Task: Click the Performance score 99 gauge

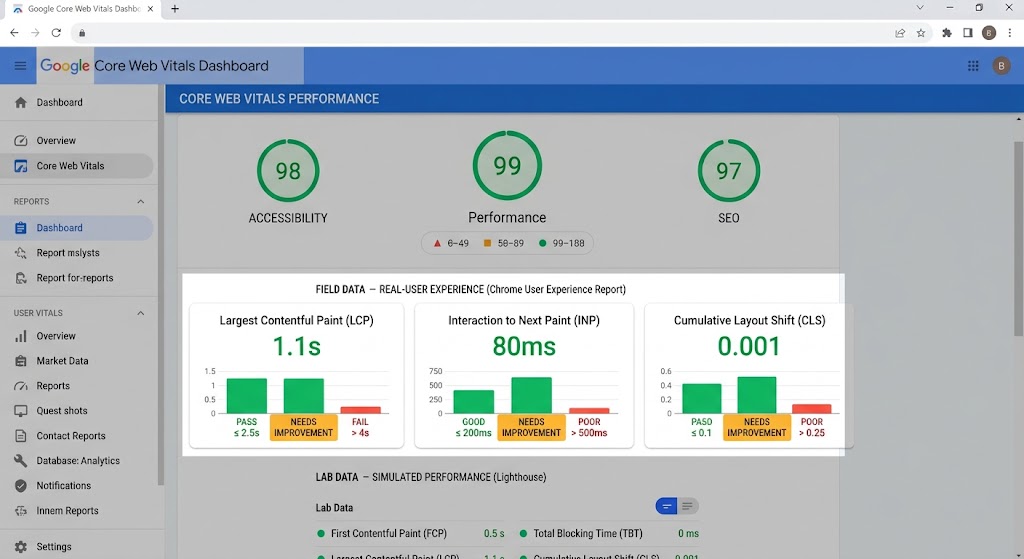Action: (507, 165)
